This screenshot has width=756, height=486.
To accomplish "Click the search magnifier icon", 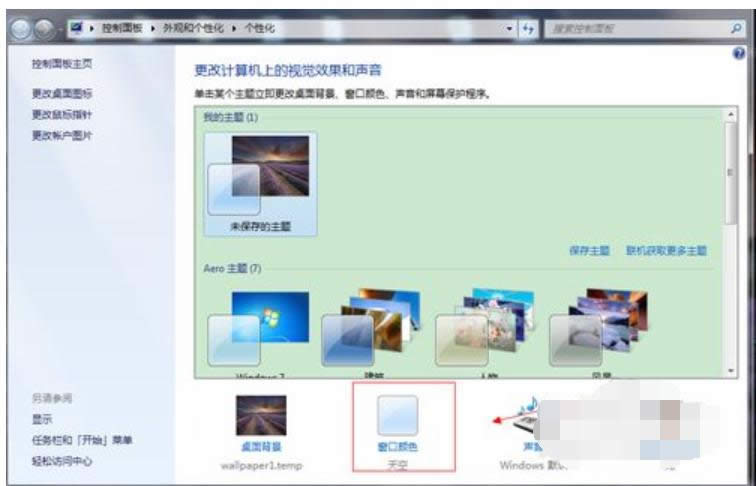I will [736, 29].
